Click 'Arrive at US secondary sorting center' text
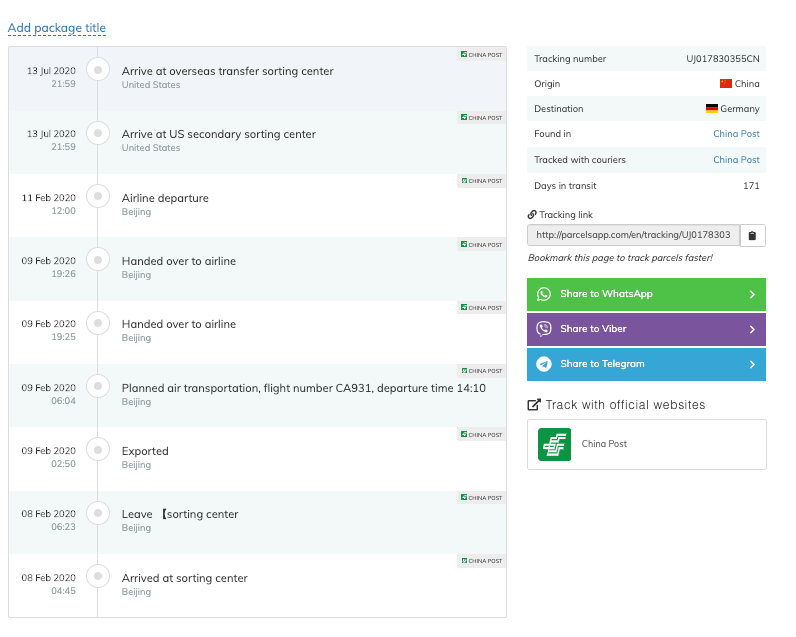 pos(219,134)
